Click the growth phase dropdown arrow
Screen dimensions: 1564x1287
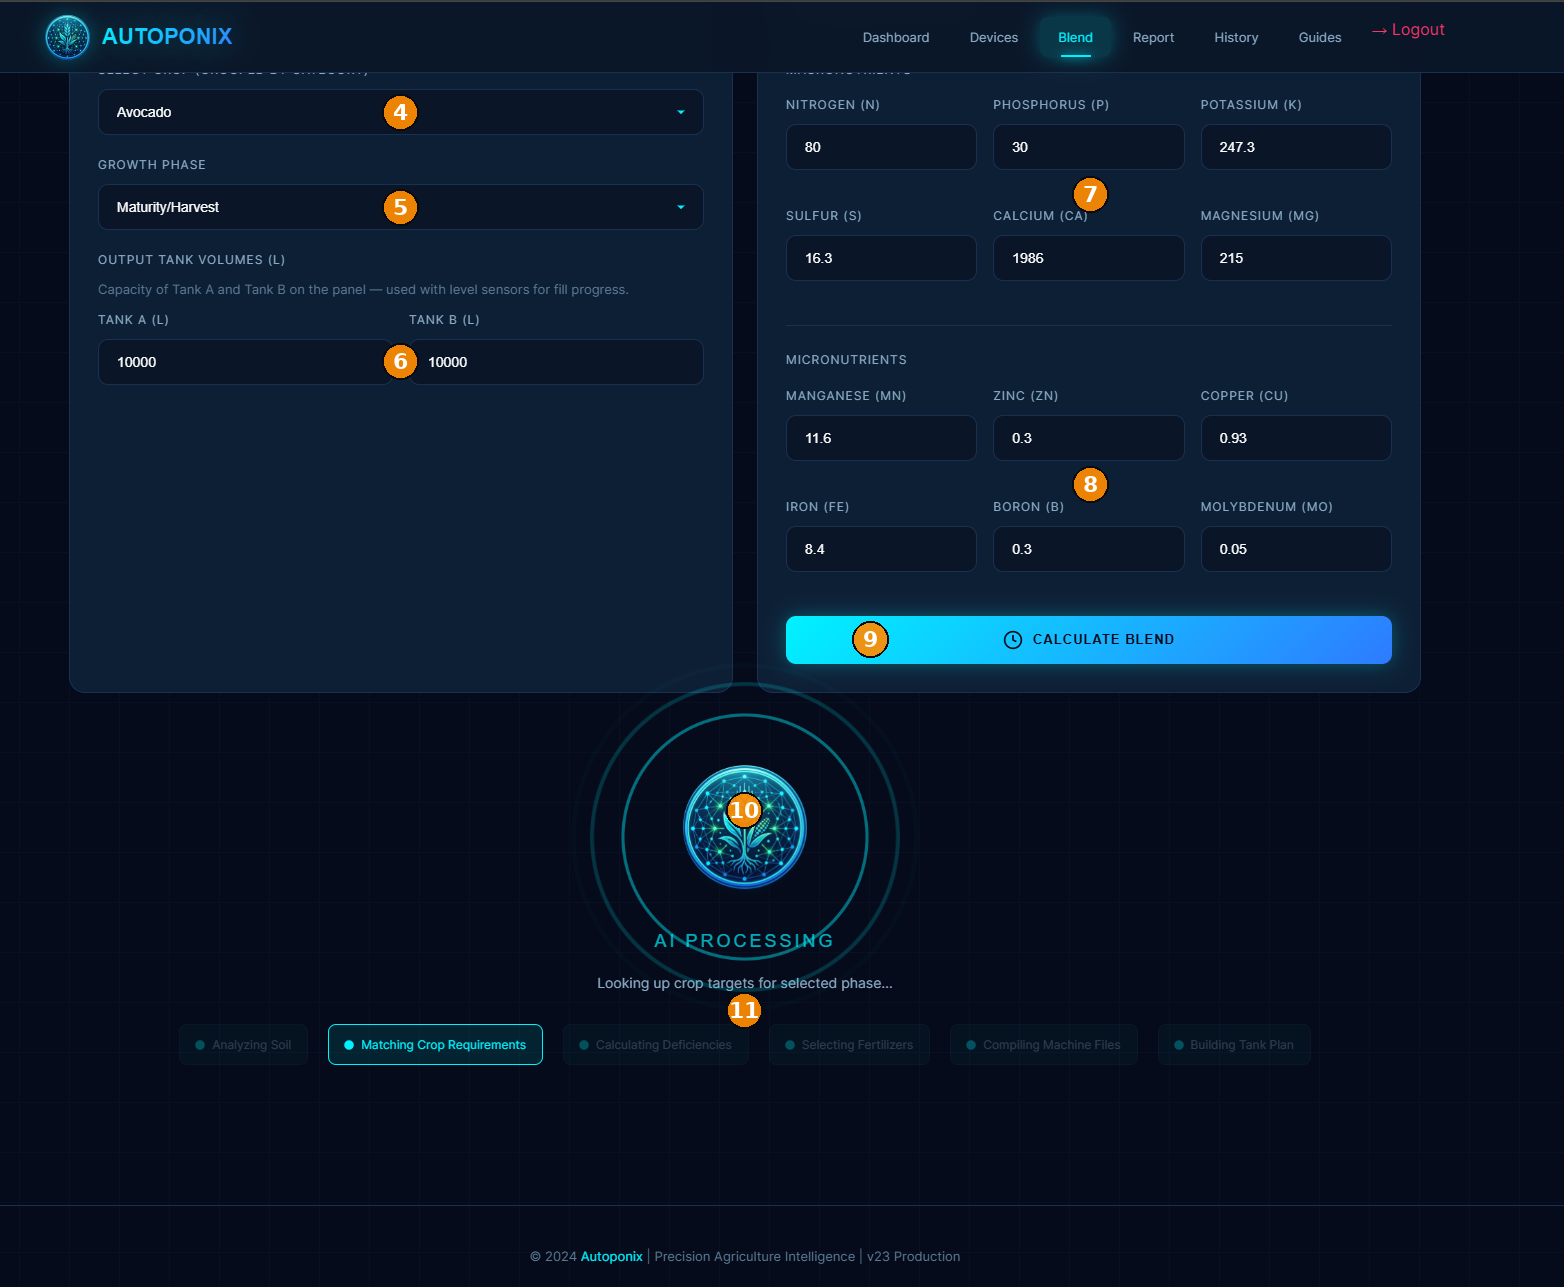pos(681,207)
